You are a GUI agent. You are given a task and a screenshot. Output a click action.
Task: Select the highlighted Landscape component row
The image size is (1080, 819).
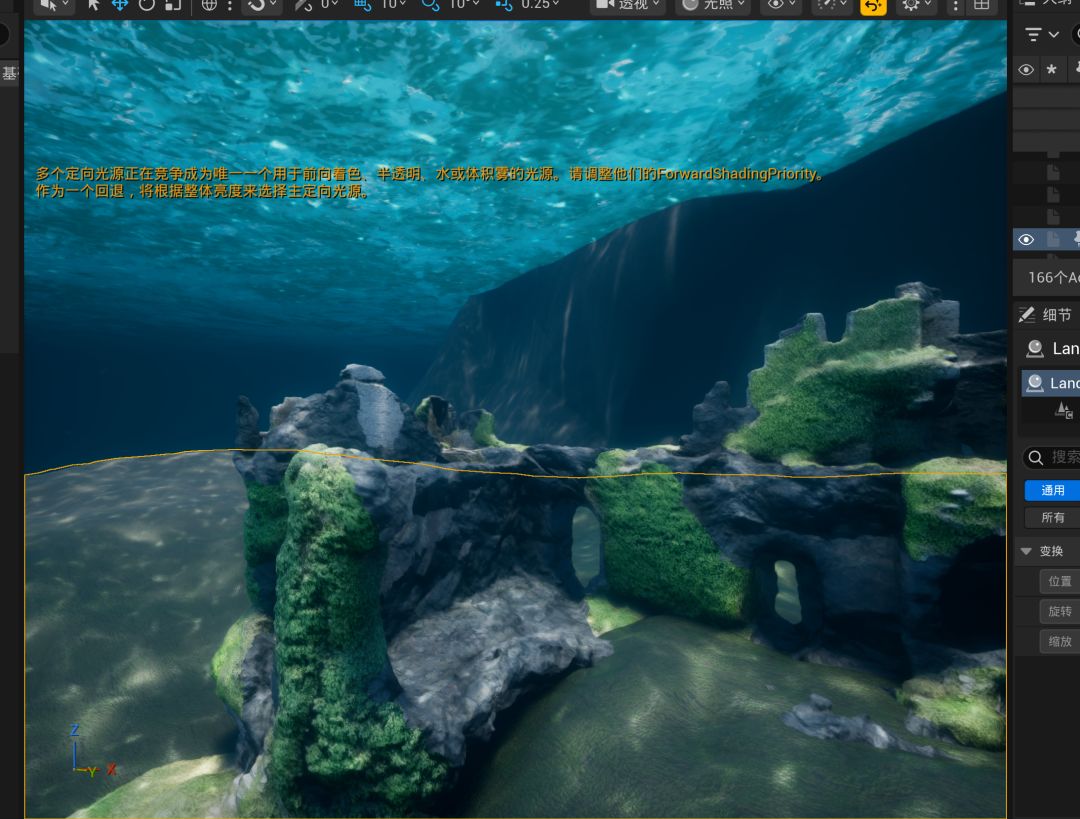pos(1050,383)
